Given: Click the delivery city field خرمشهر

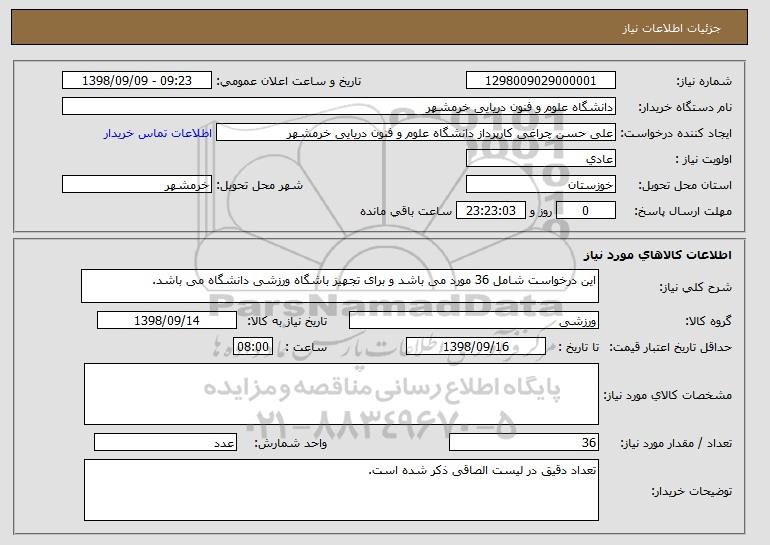Looking at the screenshot, I should (137, 185).
